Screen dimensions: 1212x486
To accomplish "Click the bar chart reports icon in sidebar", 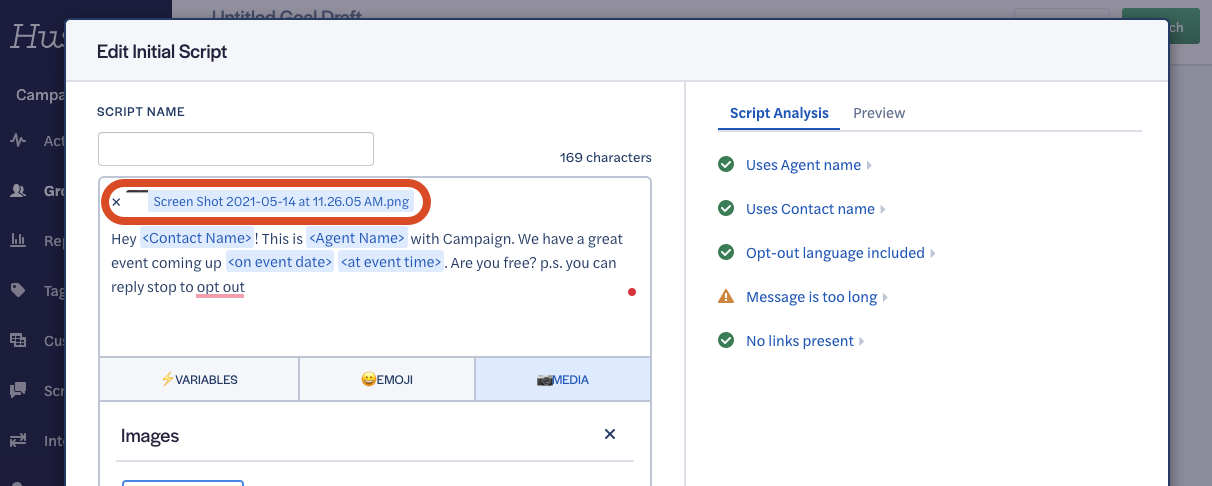I will tap(18, 240).
